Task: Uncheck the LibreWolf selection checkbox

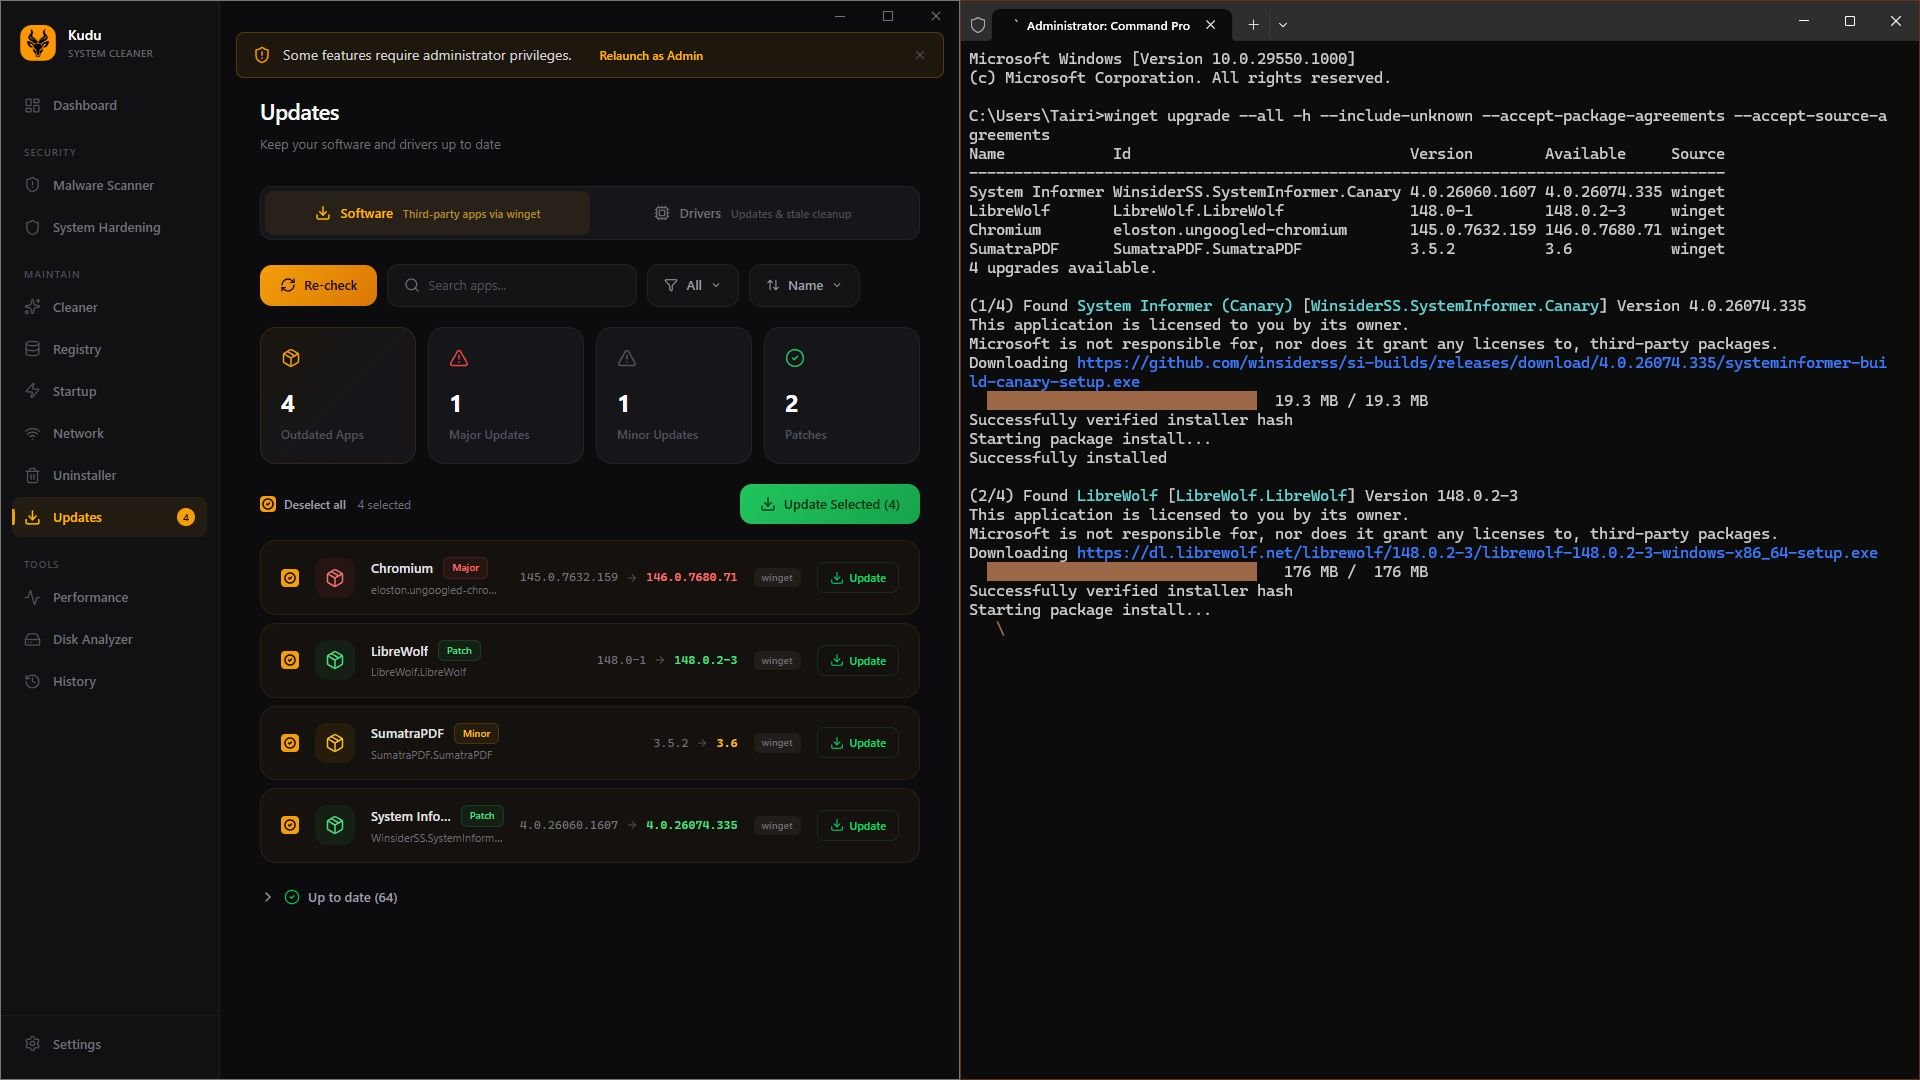Action: [290, 660]
